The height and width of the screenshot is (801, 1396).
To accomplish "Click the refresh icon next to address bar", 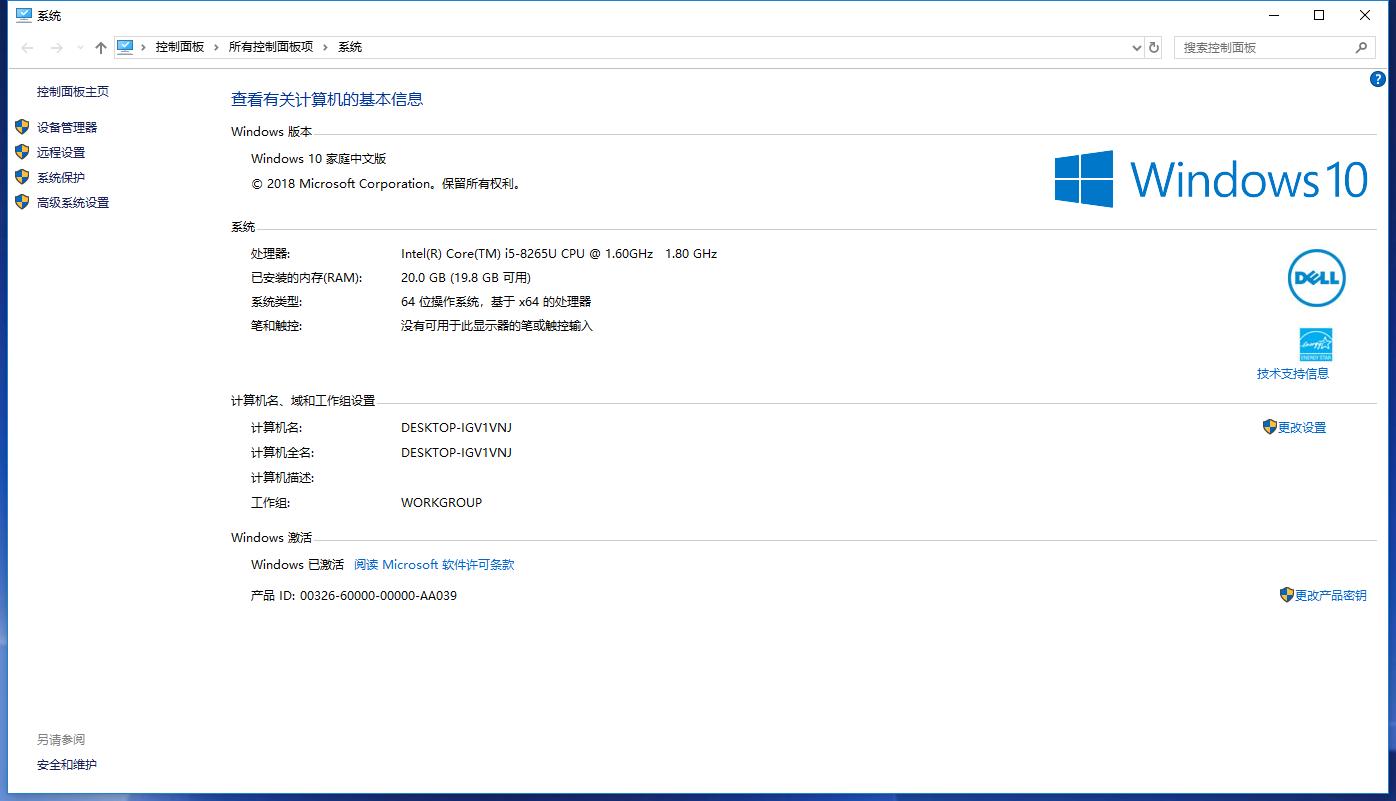I will click(x=1154, y=47).
